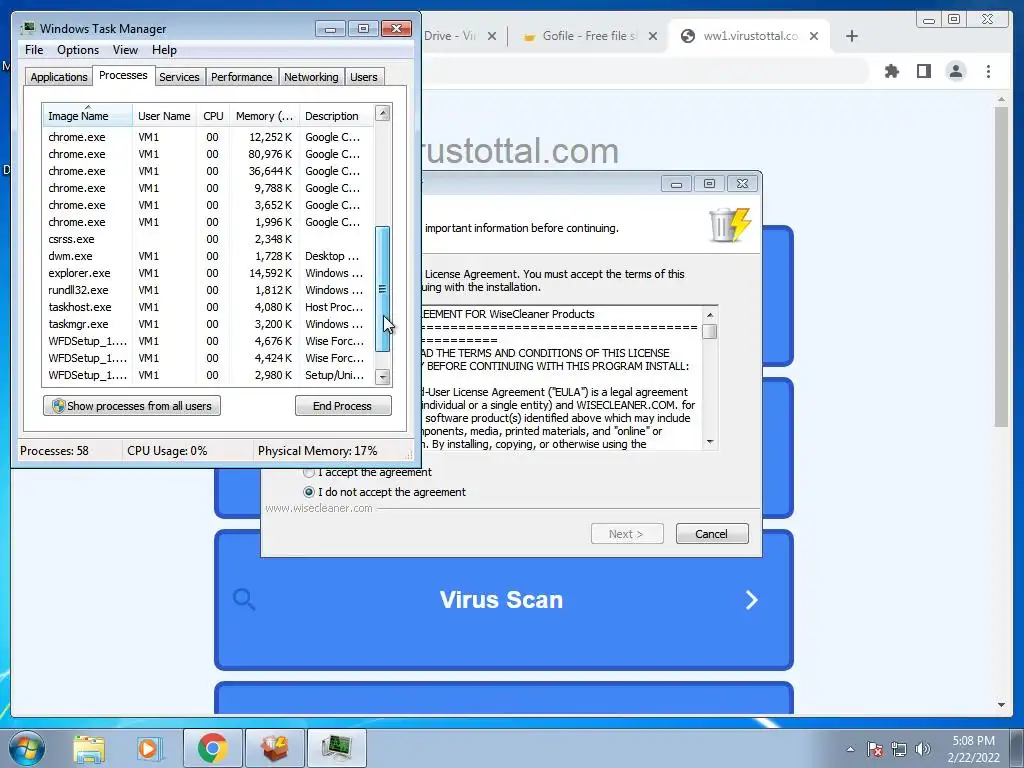Switch to the Users tab
Screen dimensions: 1024x768
[364, 77]
